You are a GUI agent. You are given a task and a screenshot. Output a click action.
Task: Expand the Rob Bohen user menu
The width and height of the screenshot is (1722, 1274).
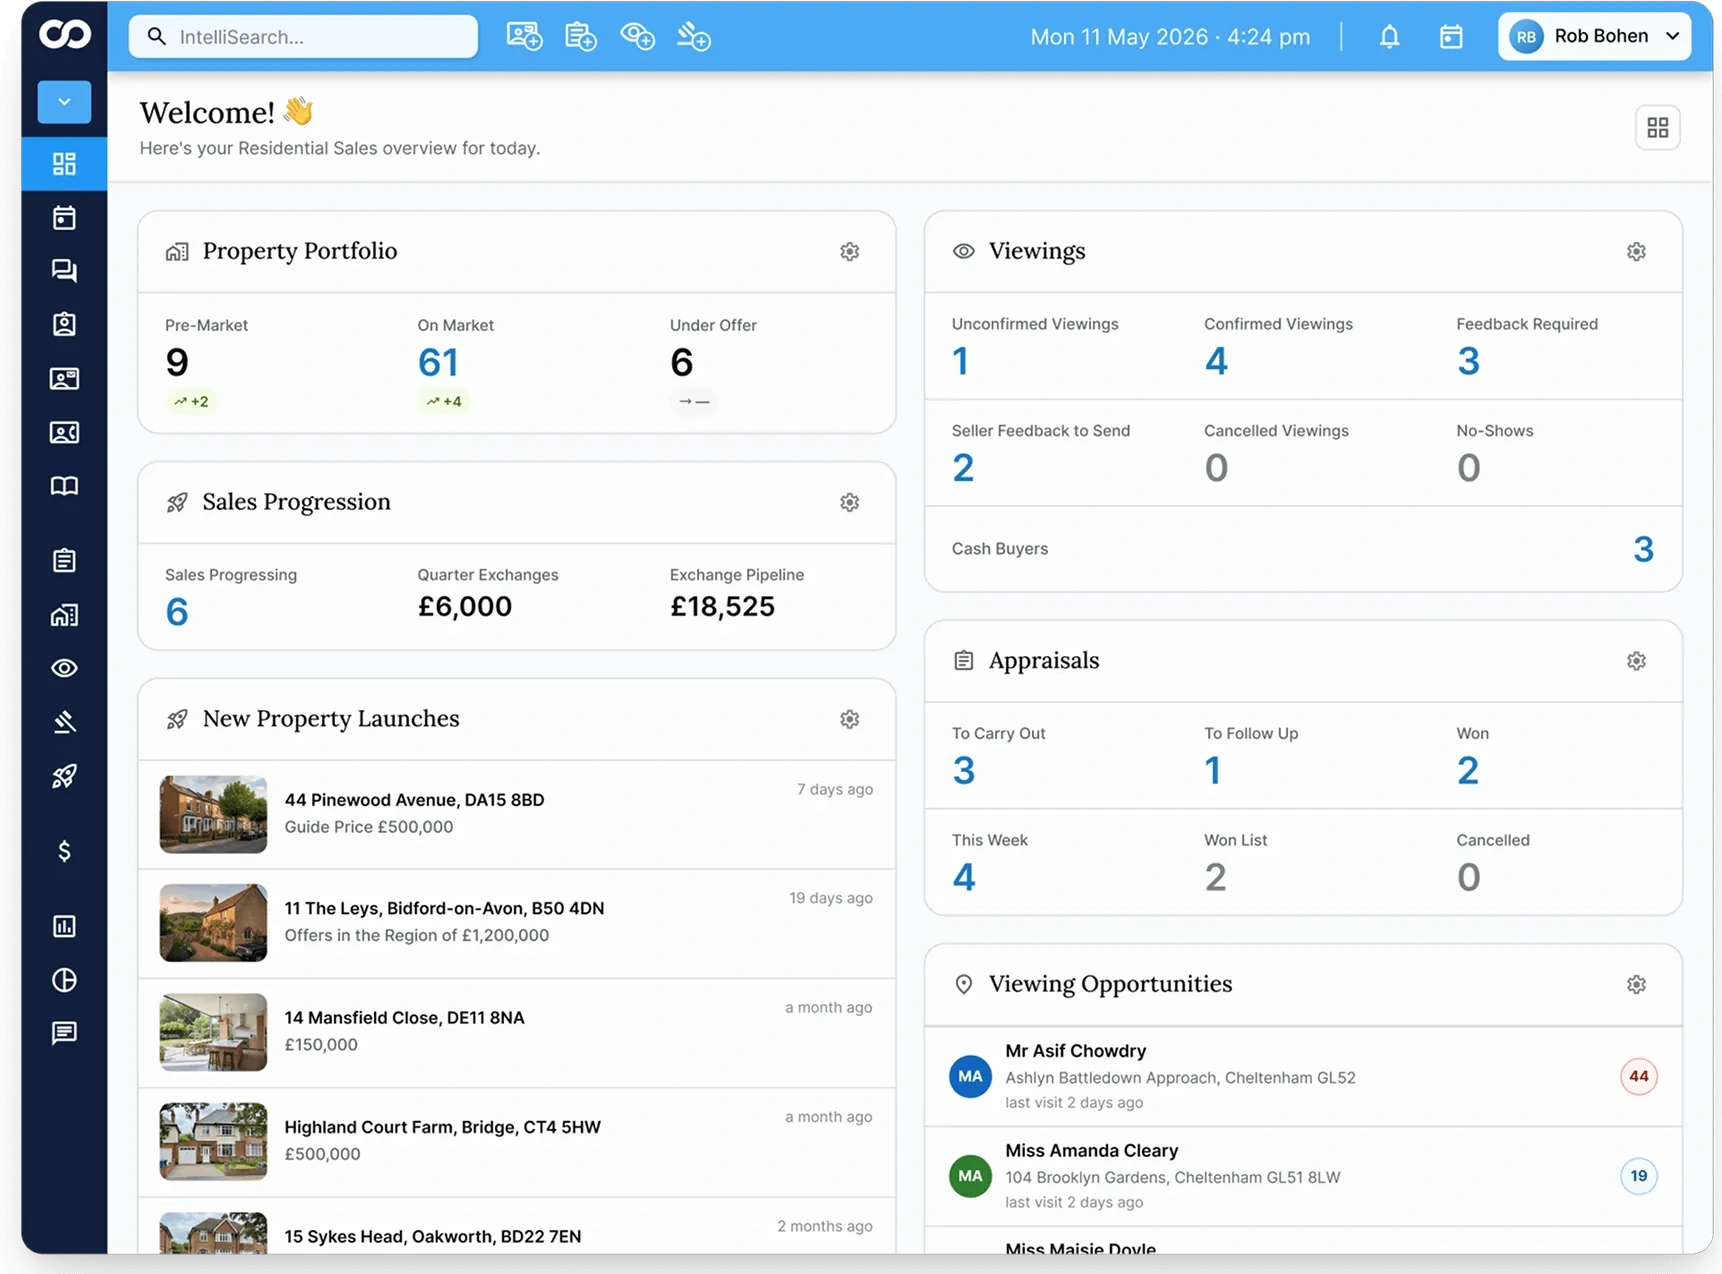pyautogui.click(x=1594, y=36)
